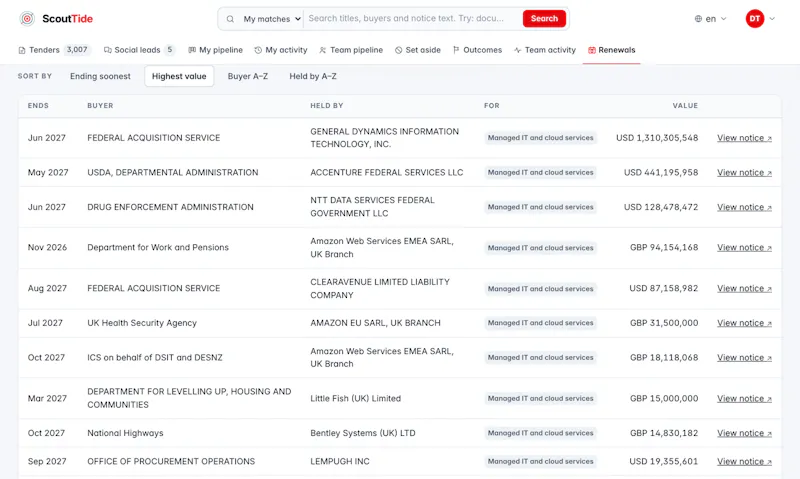Click value GBP 94,154,168
The width and height of the screenshot is (800, 479).
[x=664, y=247]
